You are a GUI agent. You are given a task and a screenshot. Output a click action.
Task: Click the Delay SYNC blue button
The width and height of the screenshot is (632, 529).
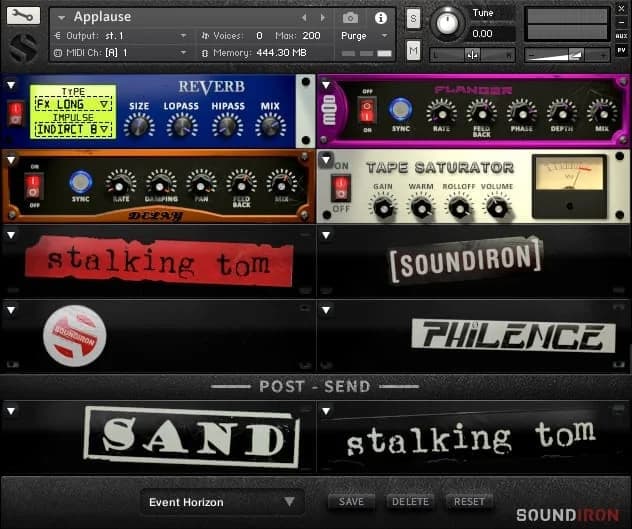(x=80, y=182)
